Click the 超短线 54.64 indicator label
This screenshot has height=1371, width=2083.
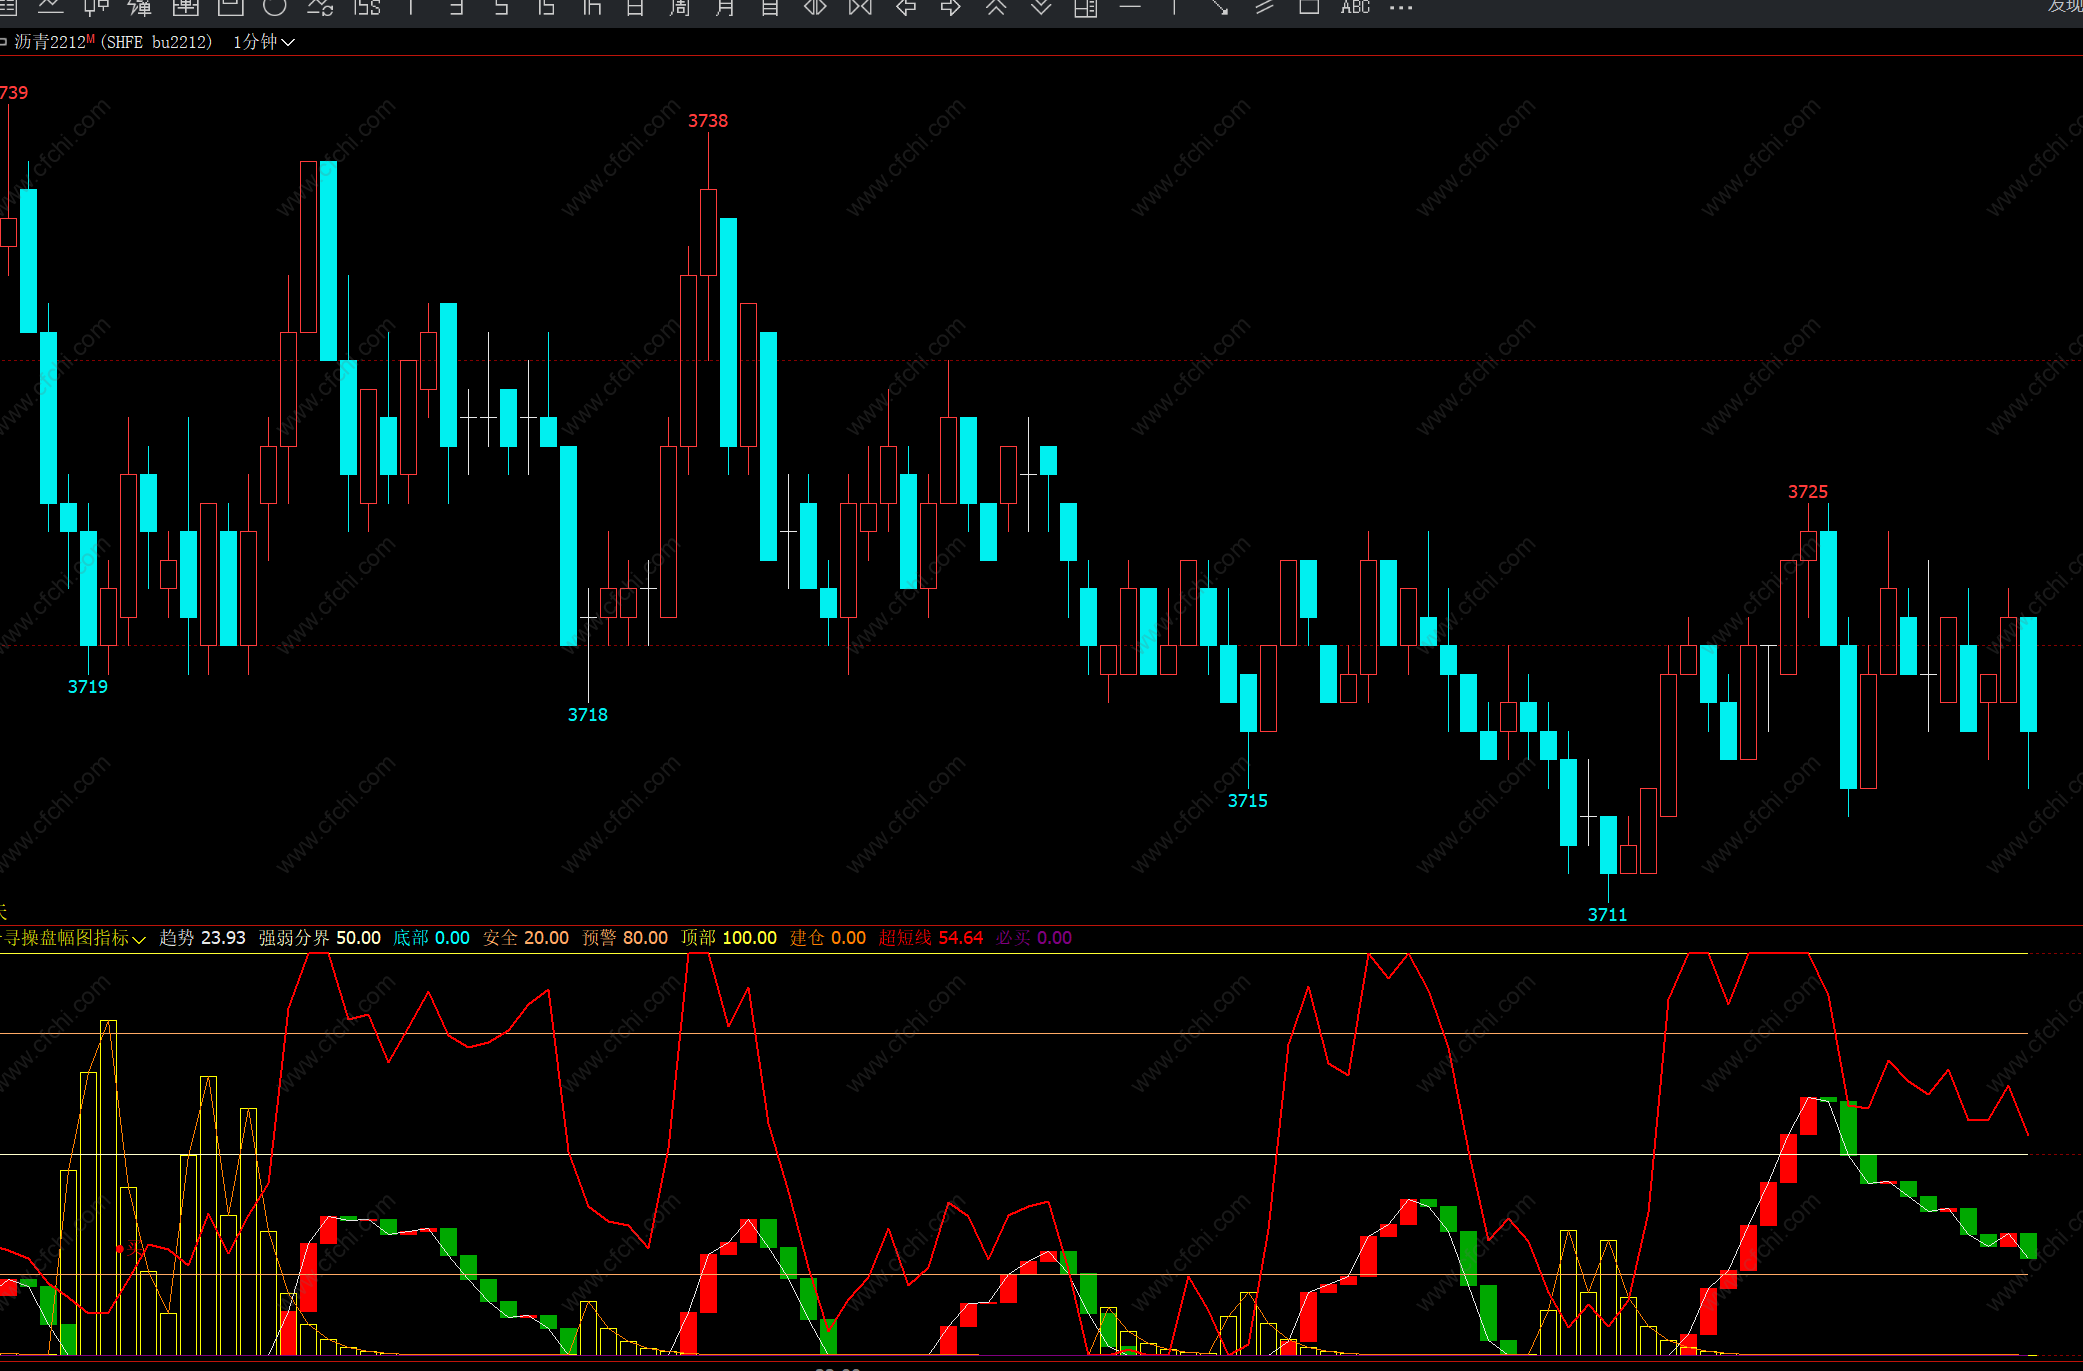(931, 938)
